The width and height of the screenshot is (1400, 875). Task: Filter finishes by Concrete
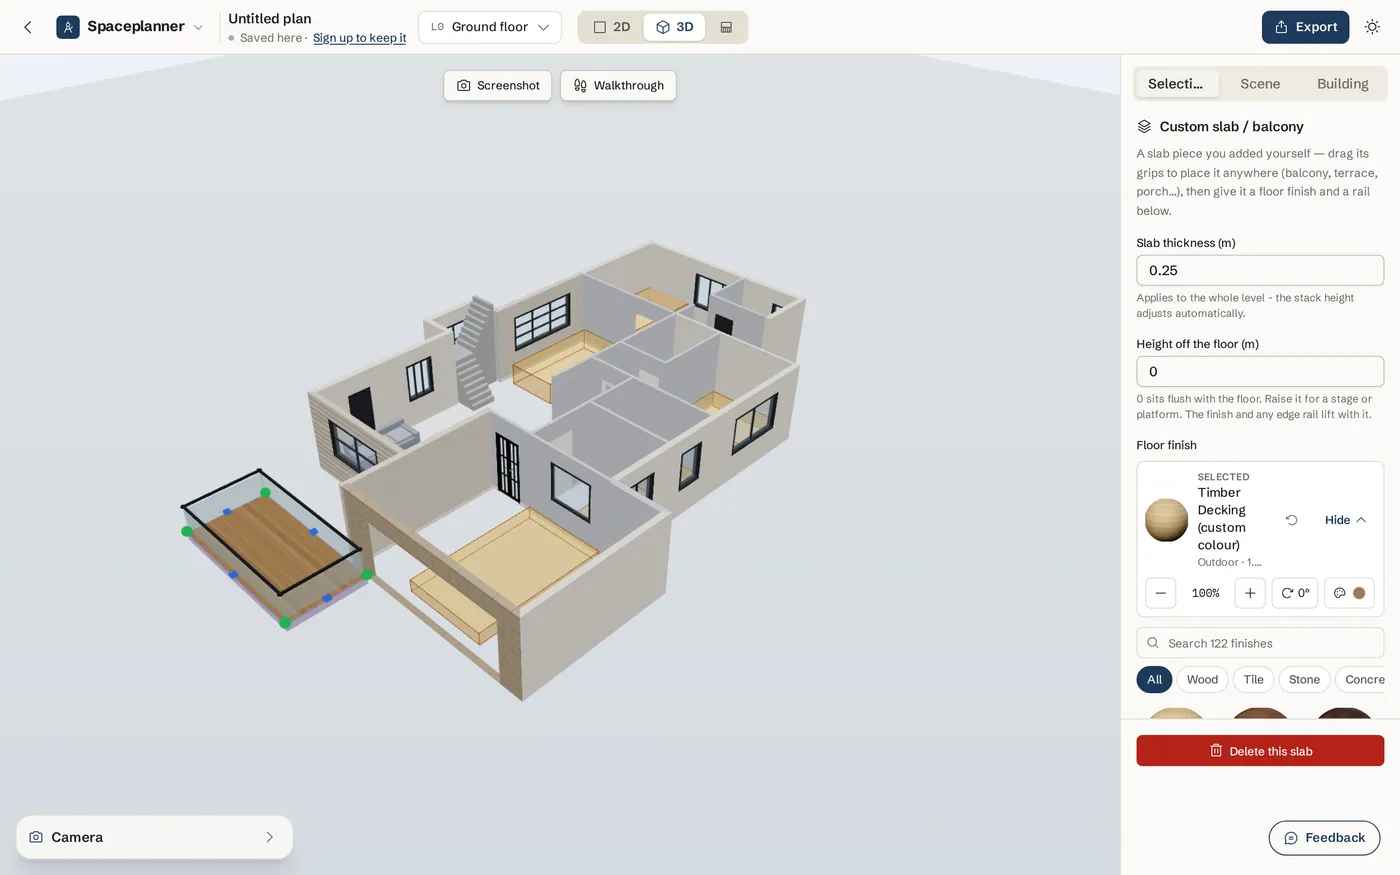pos(1362,679)
